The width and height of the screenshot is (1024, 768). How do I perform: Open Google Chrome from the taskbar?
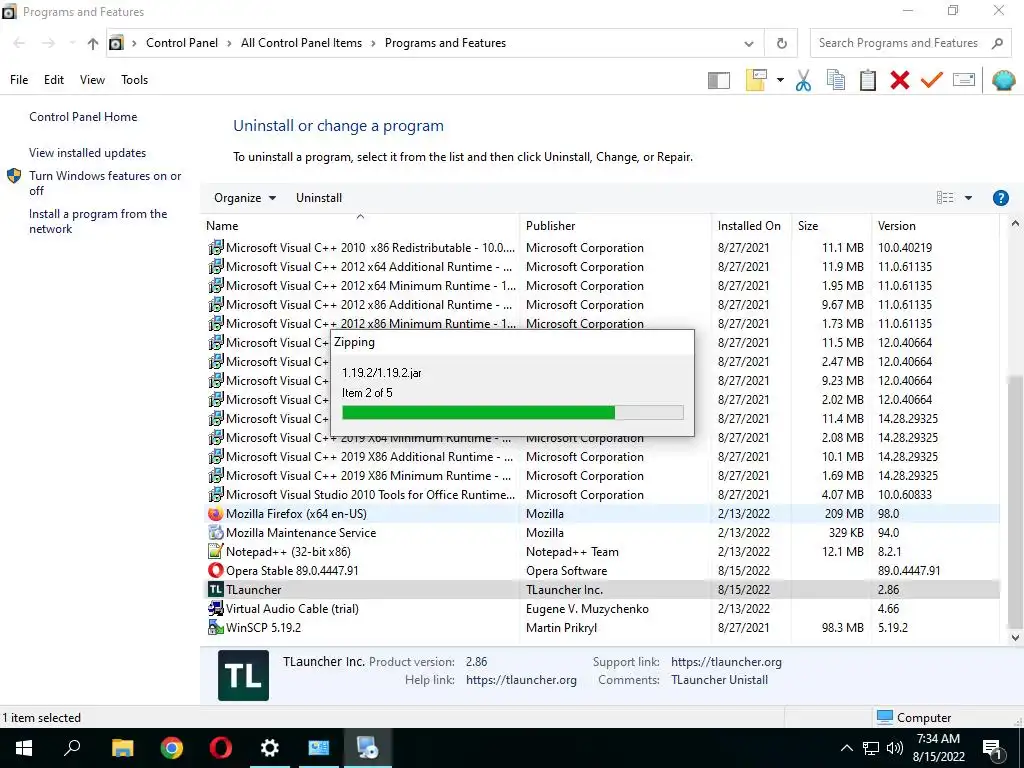(172, 748)
